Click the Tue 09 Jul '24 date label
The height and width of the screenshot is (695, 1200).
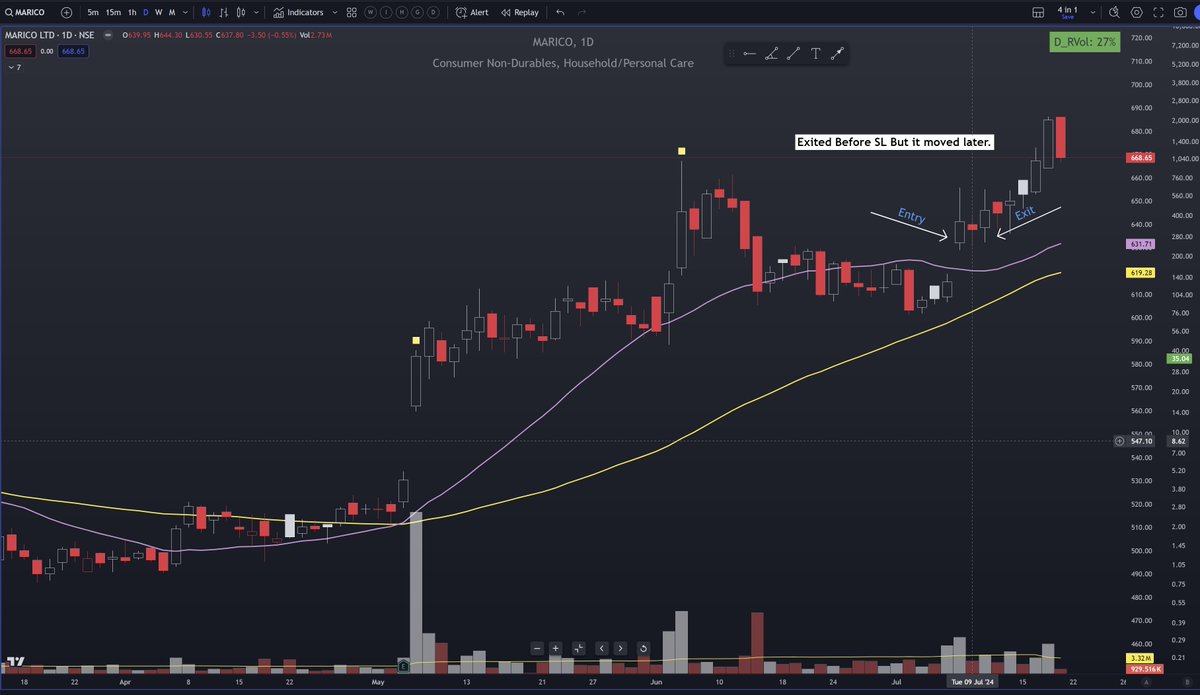(x=973, y=682)
